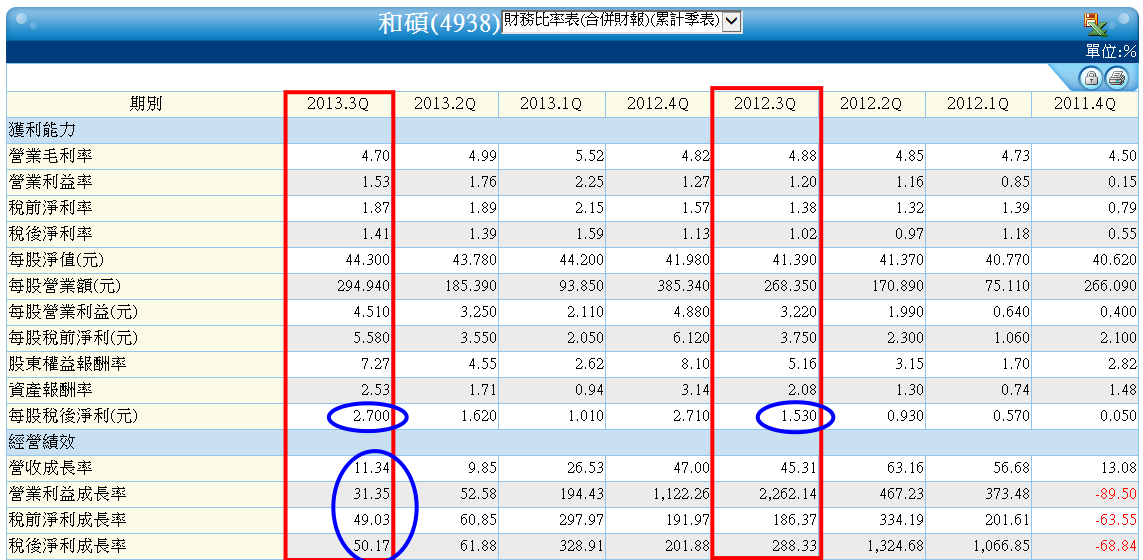Click the 營收成長率 row label

point(50,469)
